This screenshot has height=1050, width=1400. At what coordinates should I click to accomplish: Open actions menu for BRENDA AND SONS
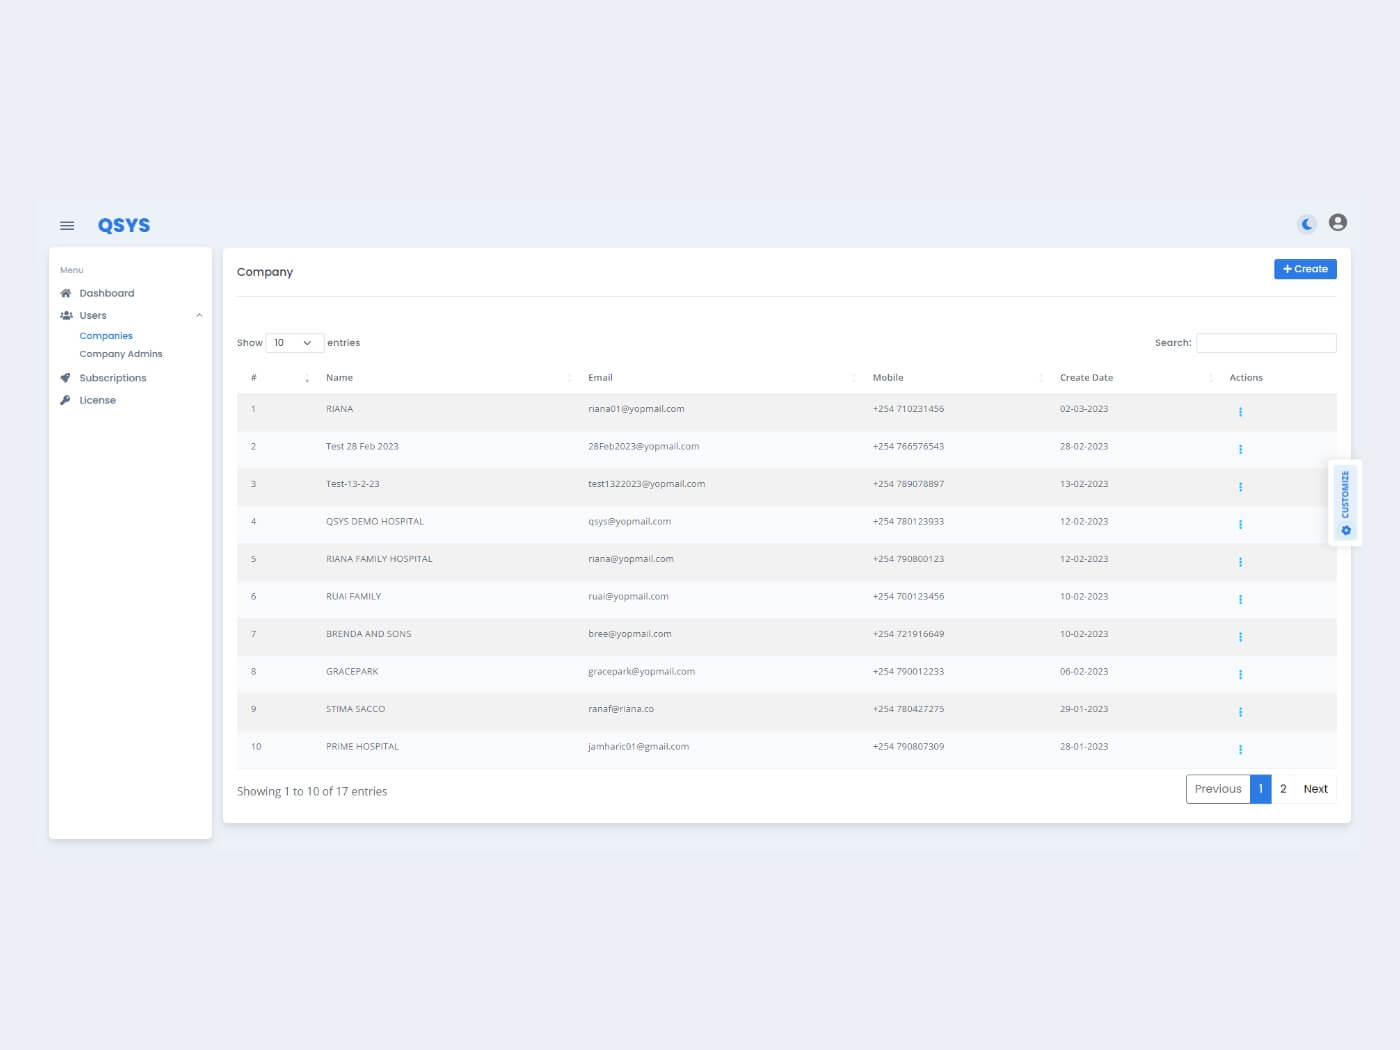tap(1240, 637)
